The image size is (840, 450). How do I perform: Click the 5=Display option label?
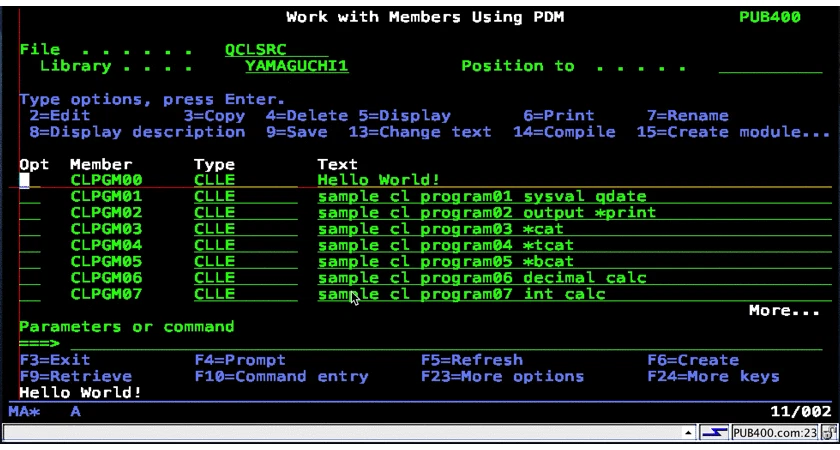click(404, 116)
